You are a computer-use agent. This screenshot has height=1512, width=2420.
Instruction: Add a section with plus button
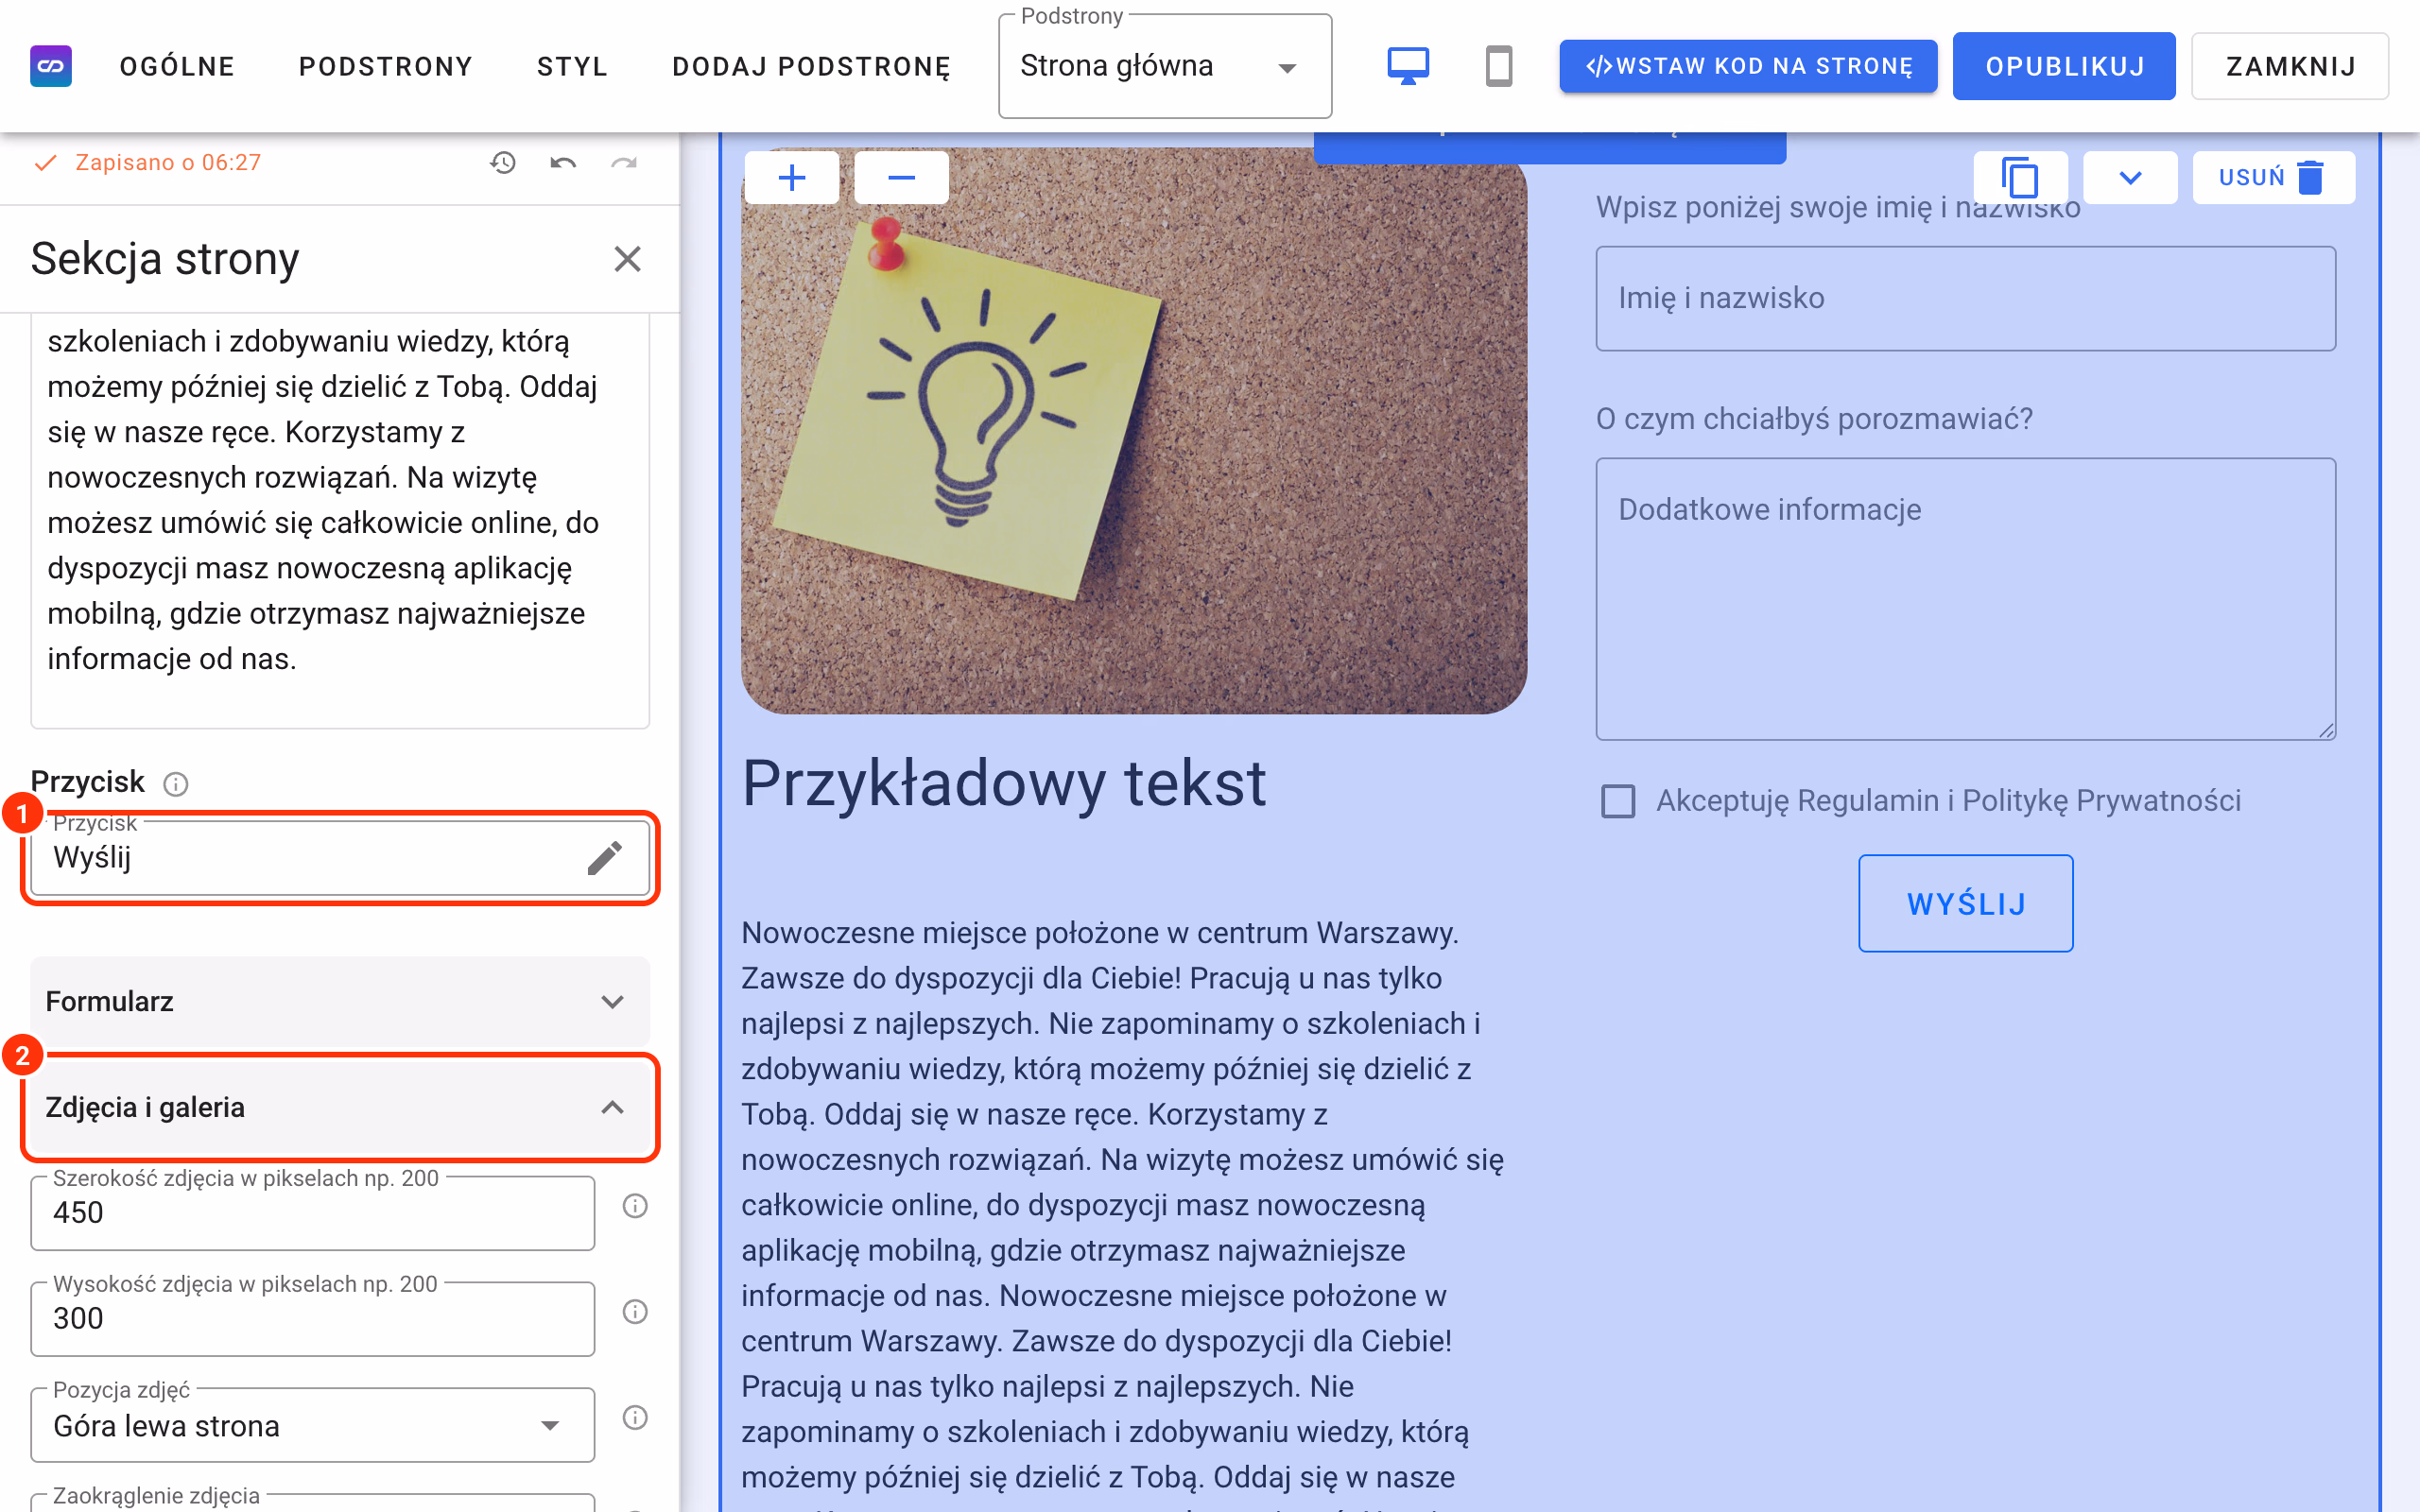click(x=792, y=178)
